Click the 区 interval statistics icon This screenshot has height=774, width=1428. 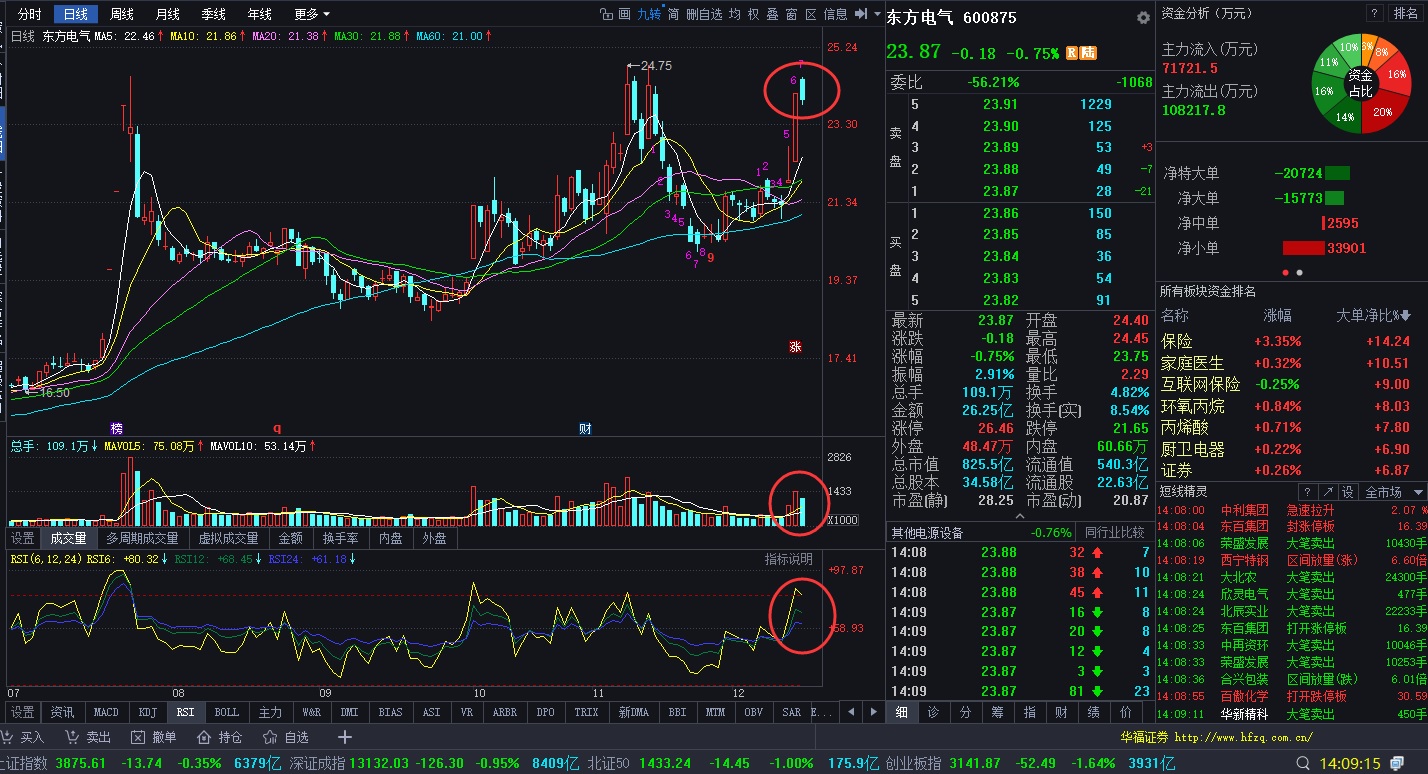(x=810, y=14)
